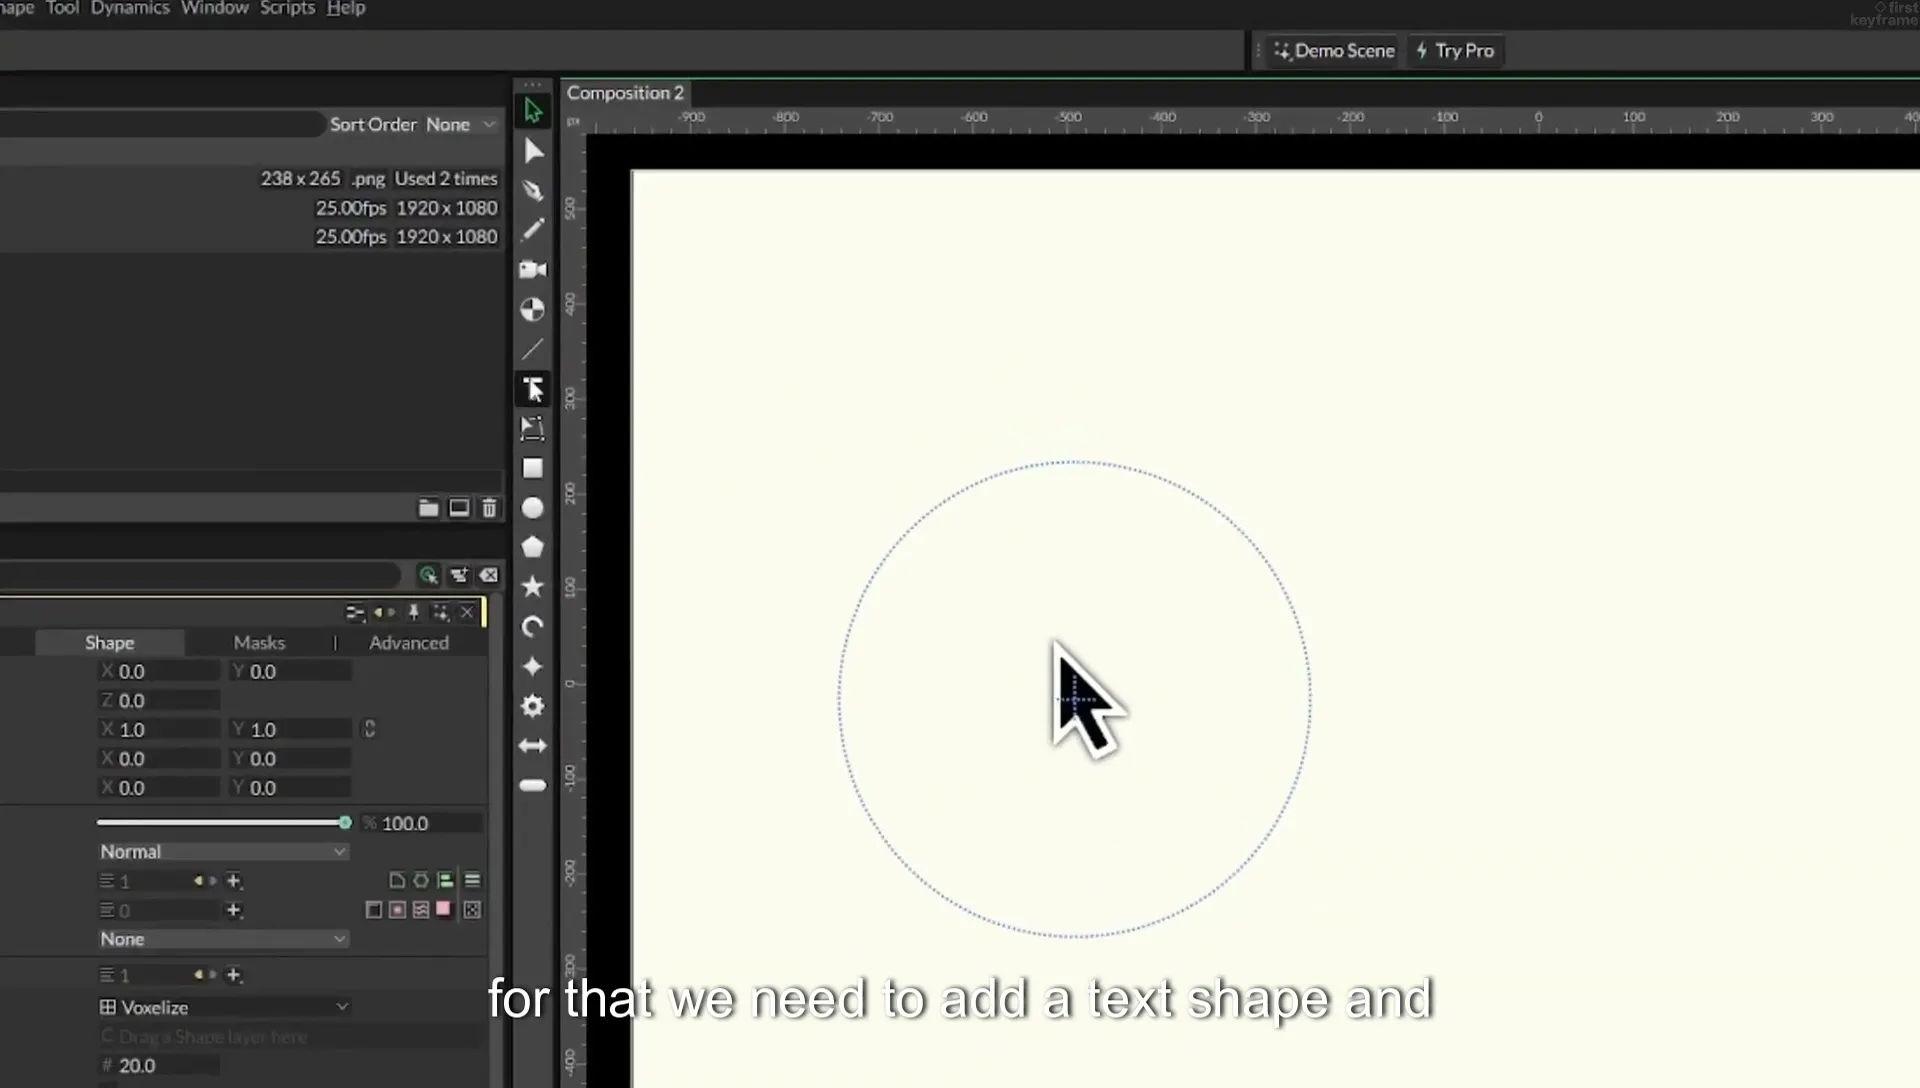1920x1088 pixels.
Task: Click the Demo Scene button
Action: [x=1333, y=51]
